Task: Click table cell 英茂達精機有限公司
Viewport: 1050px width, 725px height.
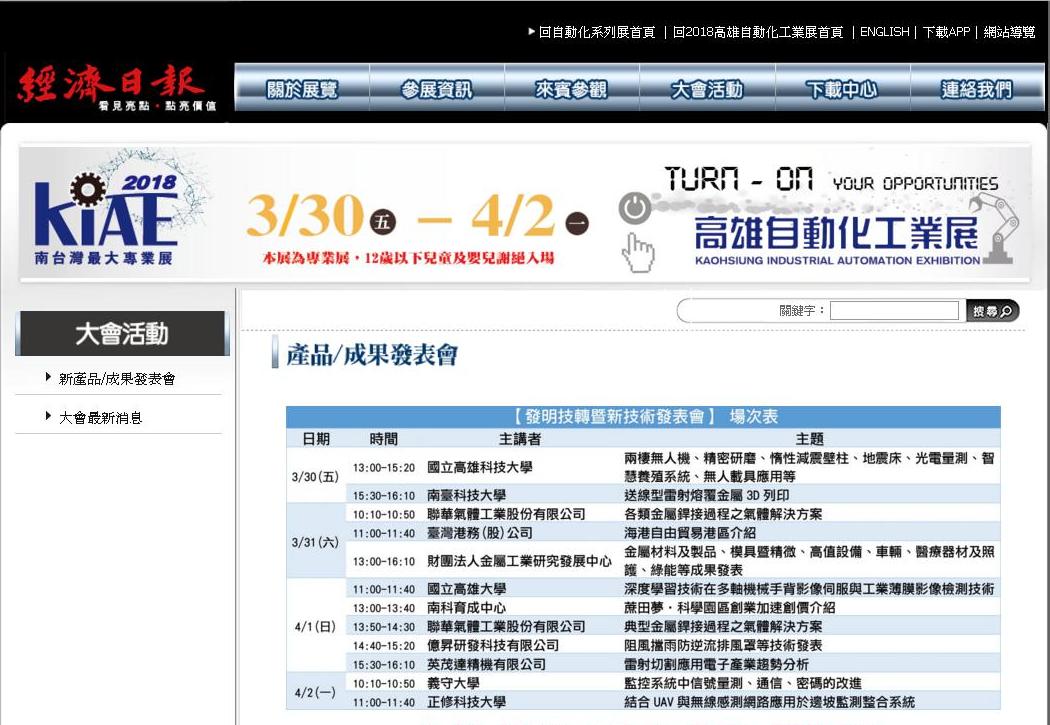Action: click(486, 664)
